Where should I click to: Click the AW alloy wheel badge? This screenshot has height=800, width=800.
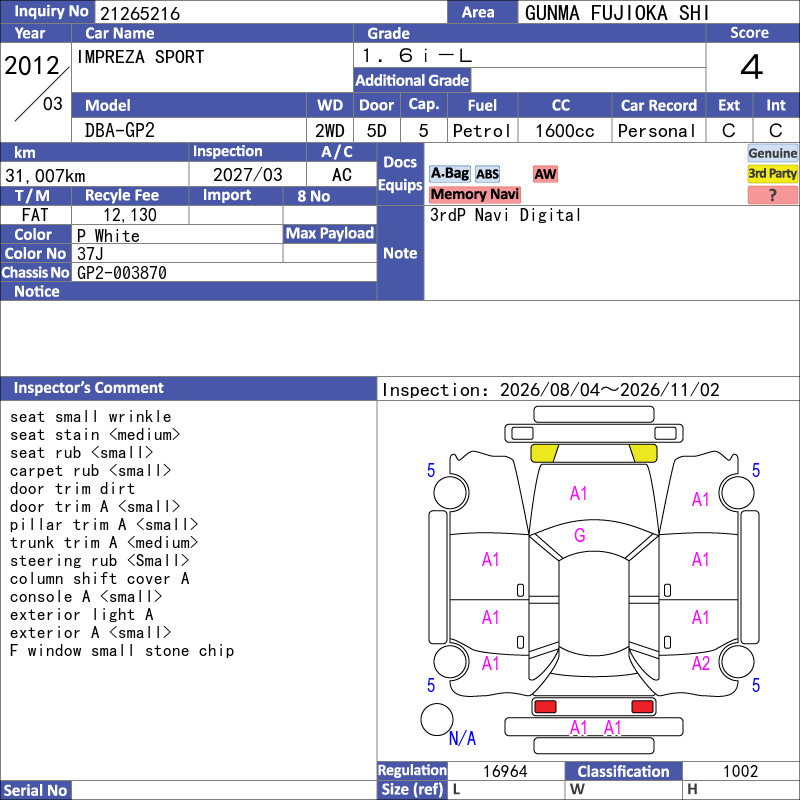point(545,174)
